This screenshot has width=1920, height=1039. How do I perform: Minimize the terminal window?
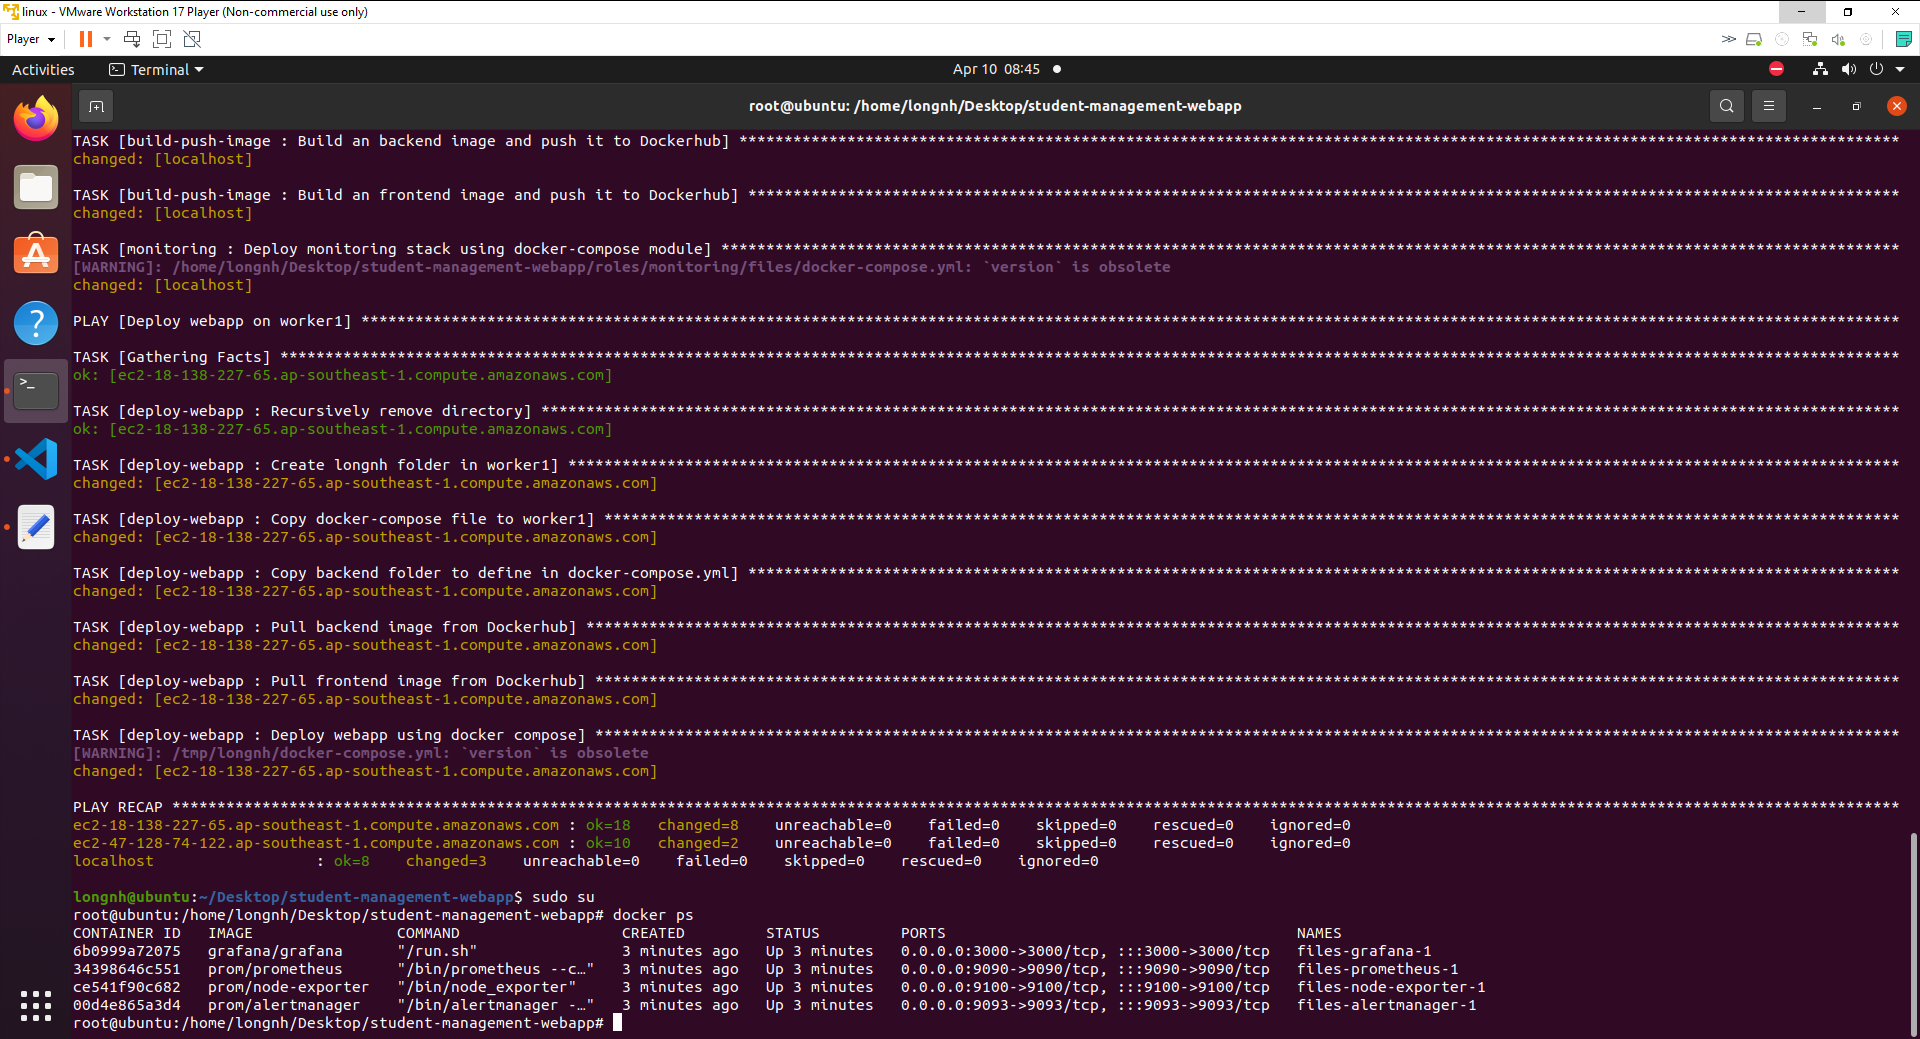(1817, 106)
